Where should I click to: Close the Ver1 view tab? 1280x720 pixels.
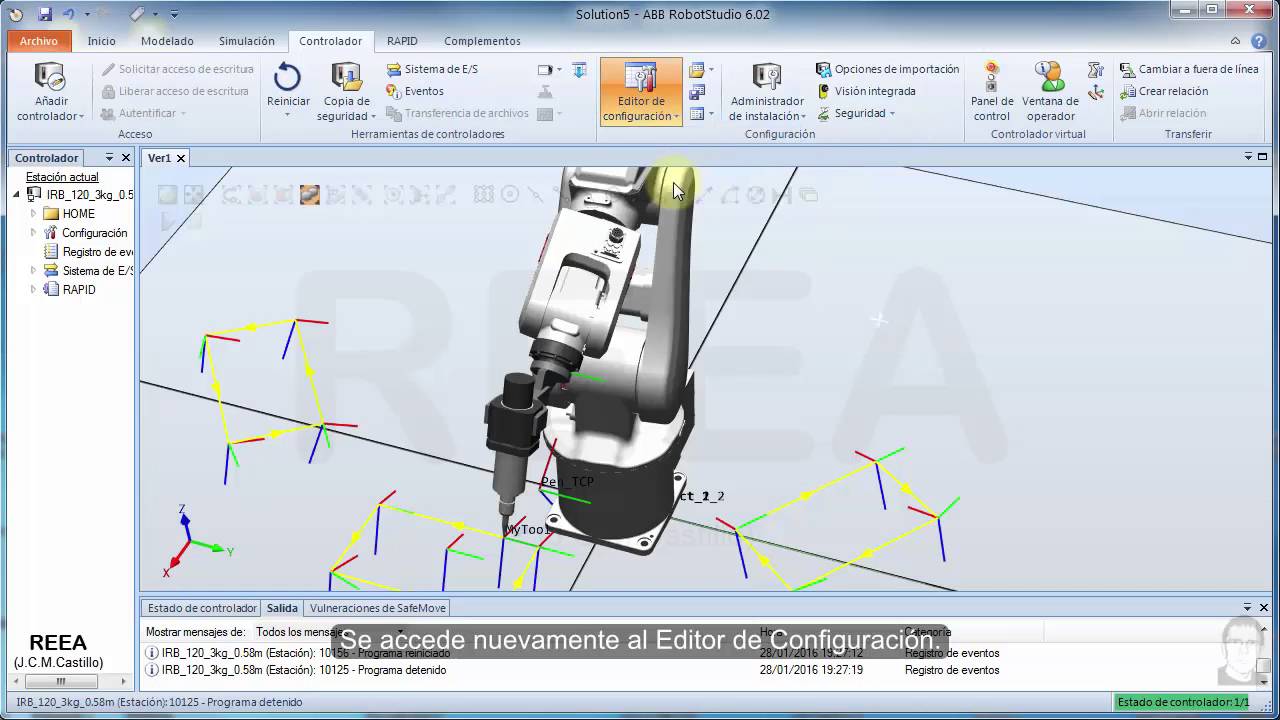pyautogui.click(x=182, y=158)
